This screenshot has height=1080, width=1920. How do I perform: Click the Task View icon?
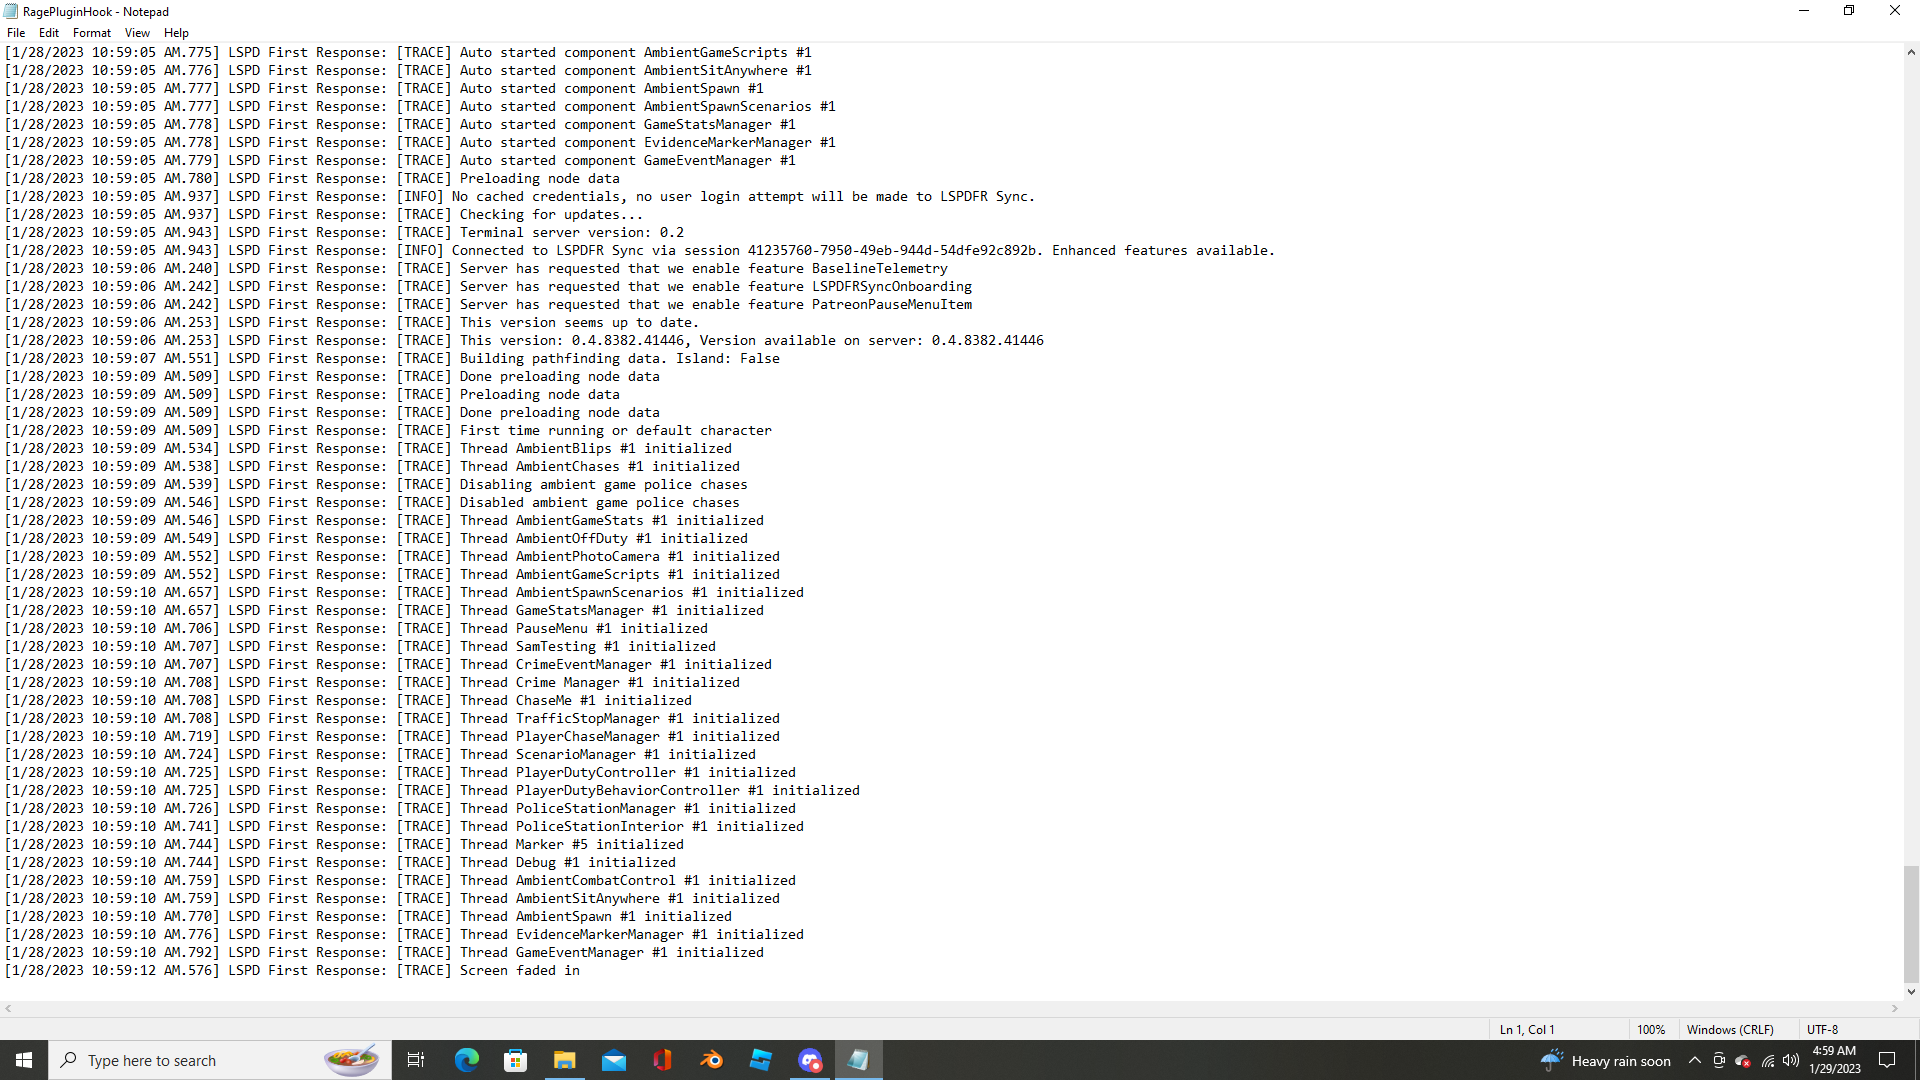coord(416,1060)
